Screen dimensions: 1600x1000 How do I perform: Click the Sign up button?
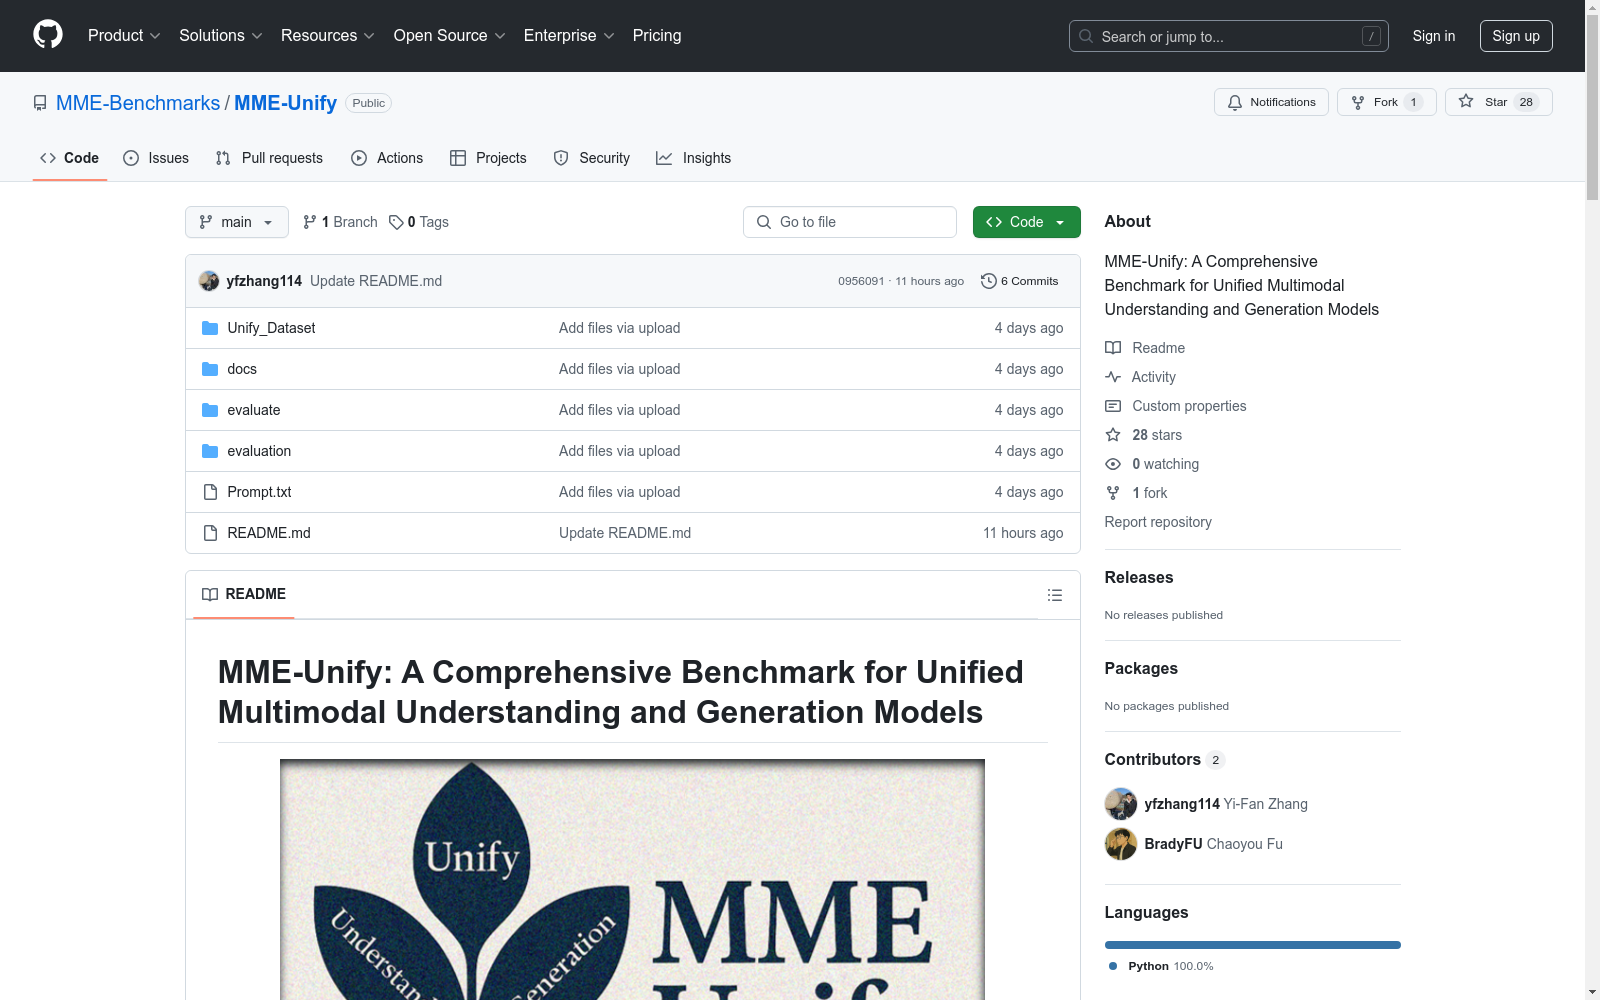(x=1516, y=36)
